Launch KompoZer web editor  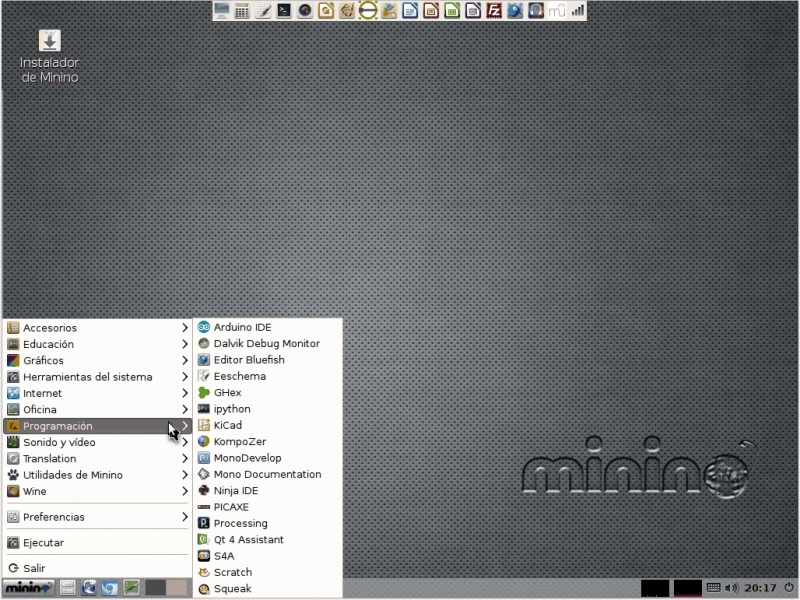(268, 441)
